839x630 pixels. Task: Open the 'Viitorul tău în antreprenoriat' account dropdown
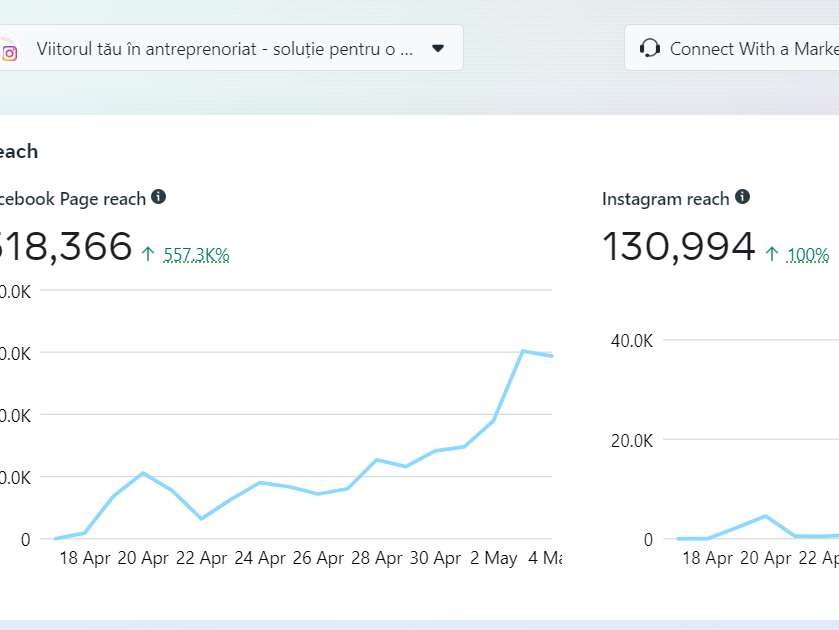[225, 48]
